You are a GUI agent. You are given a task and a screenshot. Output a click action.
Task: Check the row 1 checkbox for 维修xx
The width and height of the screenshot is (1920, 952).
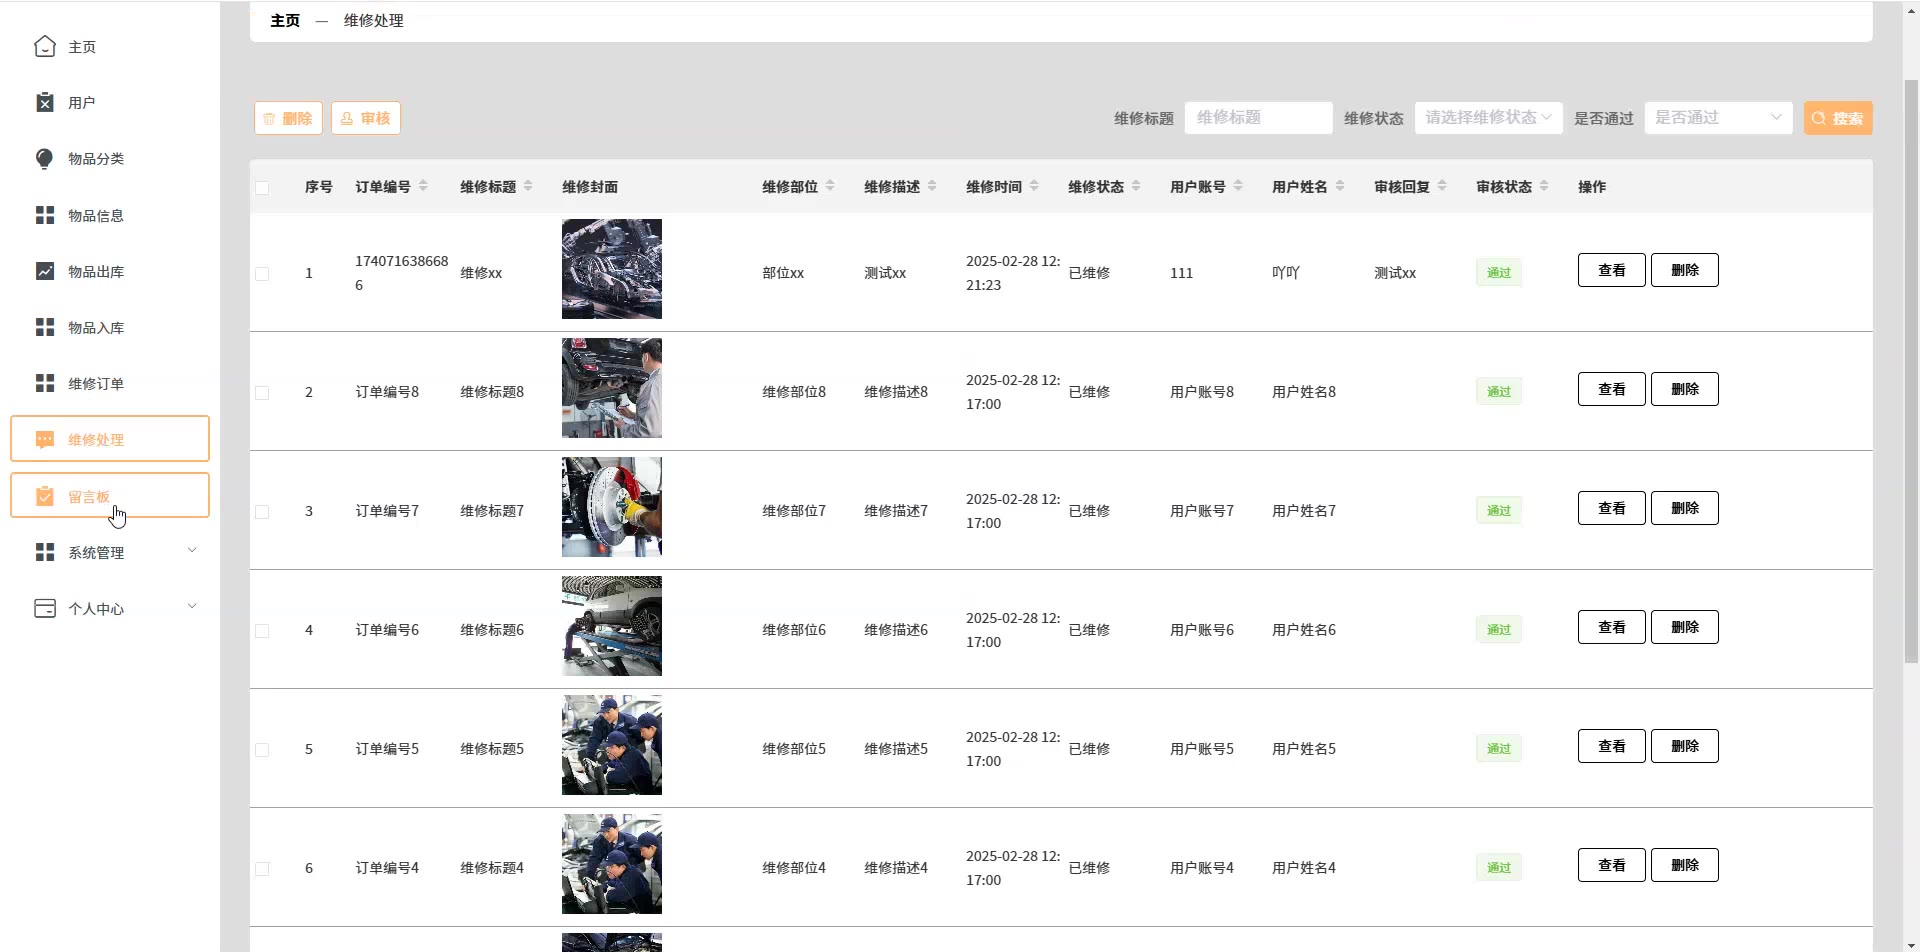pos(262,274)
